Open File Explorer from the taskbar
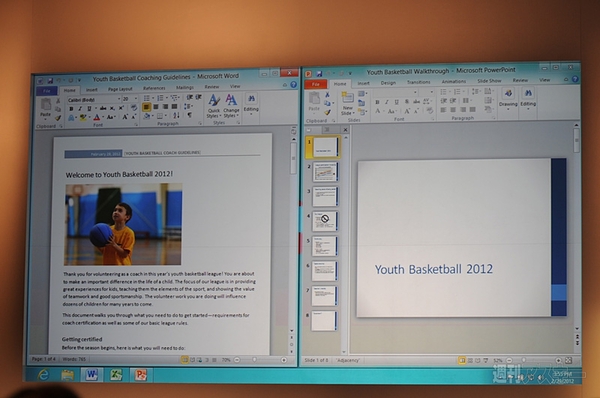 point(67,375)
